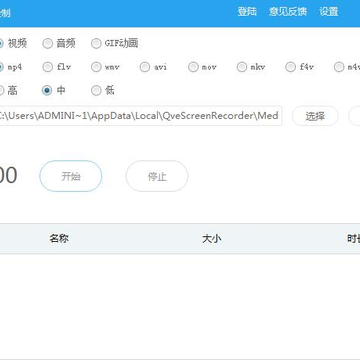This screenshot has height=360, width=360.
Task: Click 选择 to choose output folder
Action: [x=315, y=116]
